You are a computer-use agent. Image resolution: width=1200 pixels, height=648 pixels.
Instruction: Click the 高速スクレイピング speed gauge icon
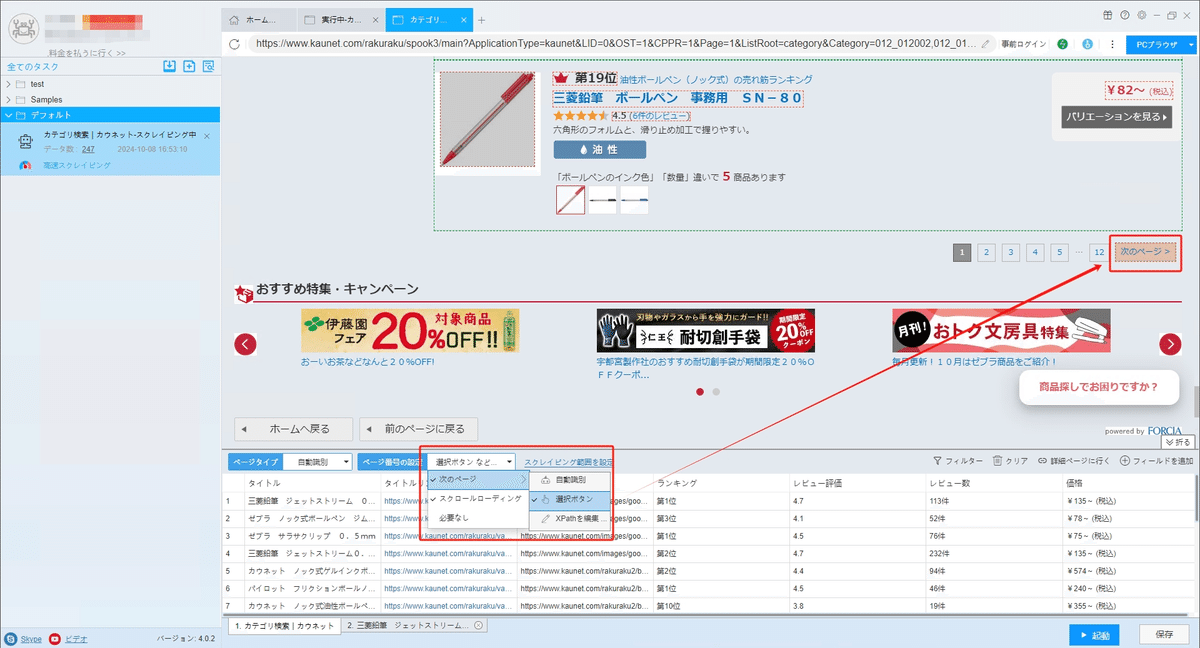coord(25,164)
